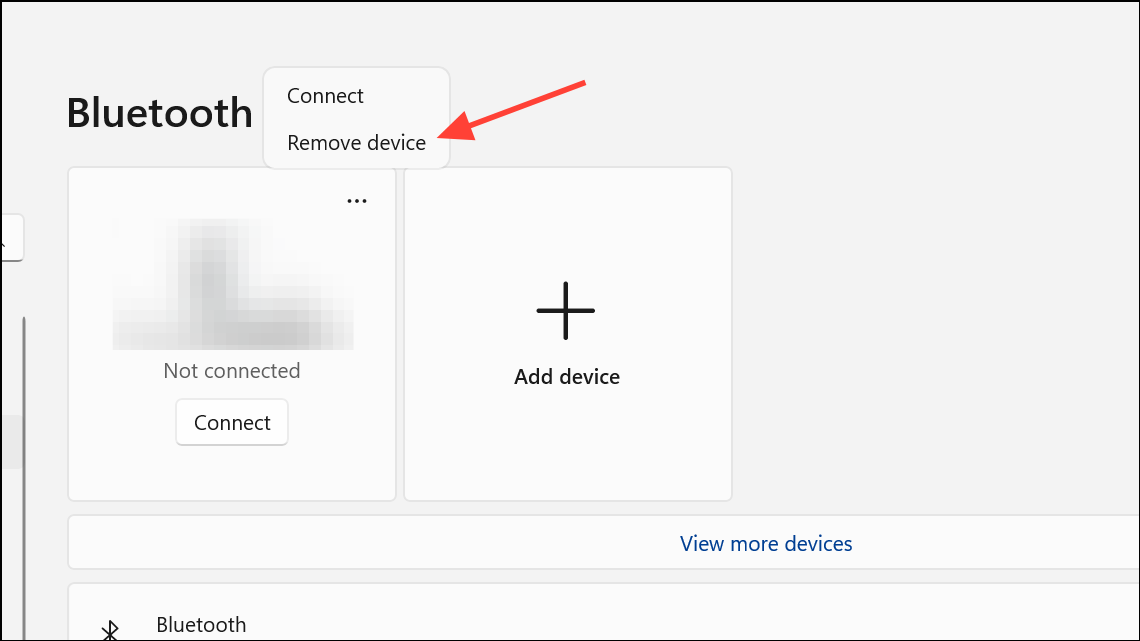Click the Bluetooth row label text
The width and height of the screenshot is (1140, 641).
201,624
